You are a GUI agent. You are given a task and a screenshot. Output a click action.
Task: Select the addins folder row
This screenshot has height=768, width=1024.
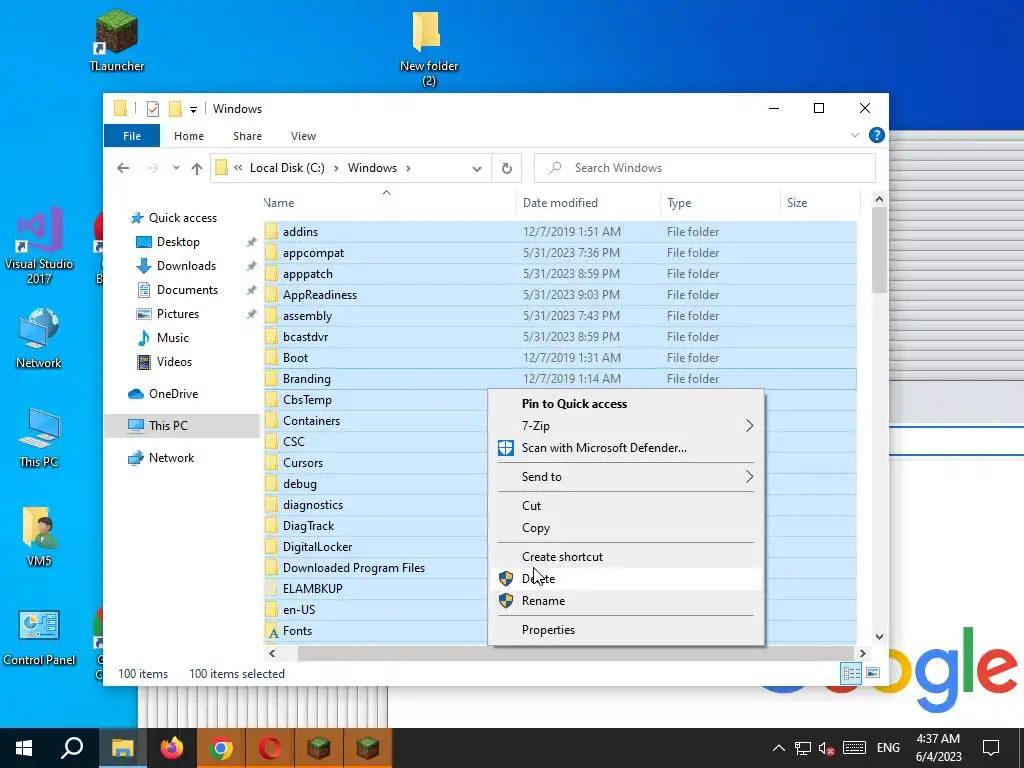560,232
